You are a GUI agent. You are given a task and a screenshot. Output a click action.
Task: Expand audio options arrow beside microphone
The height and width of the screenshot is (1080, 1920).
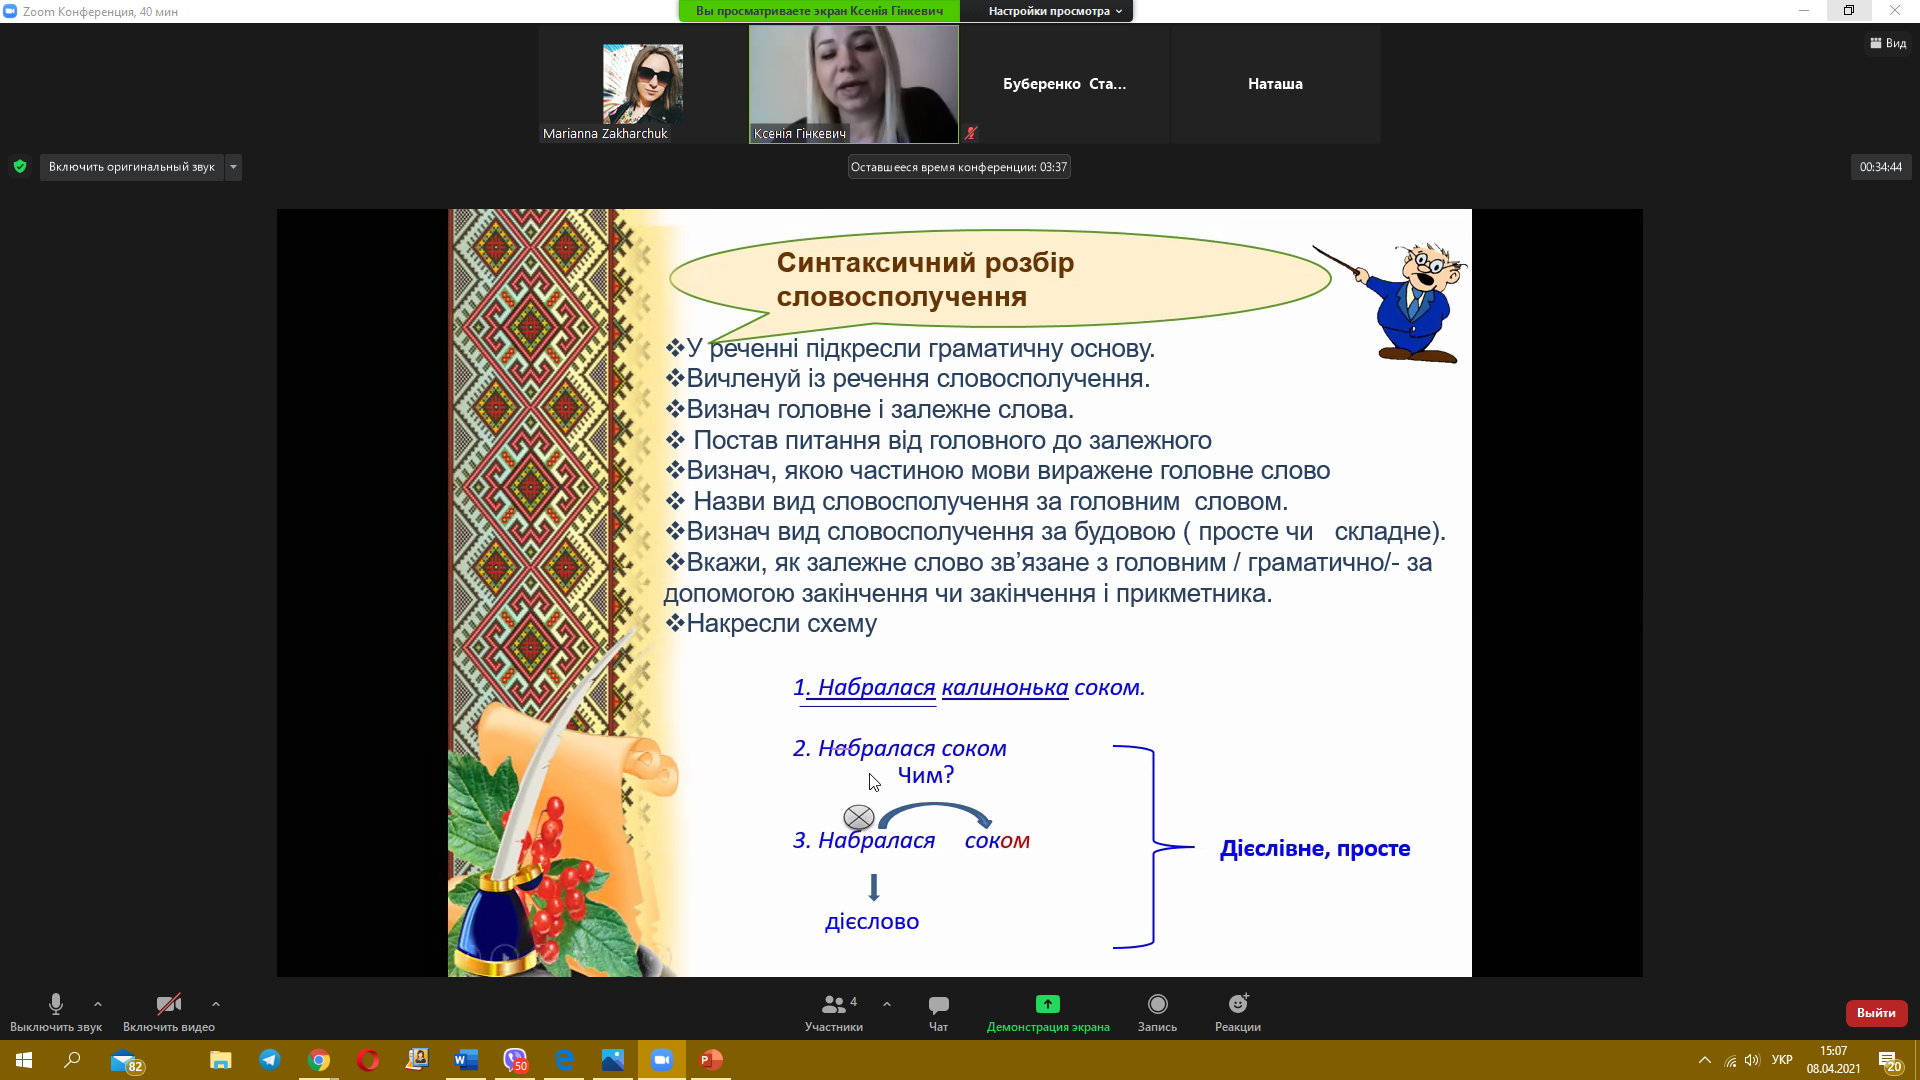(98, 1004)
